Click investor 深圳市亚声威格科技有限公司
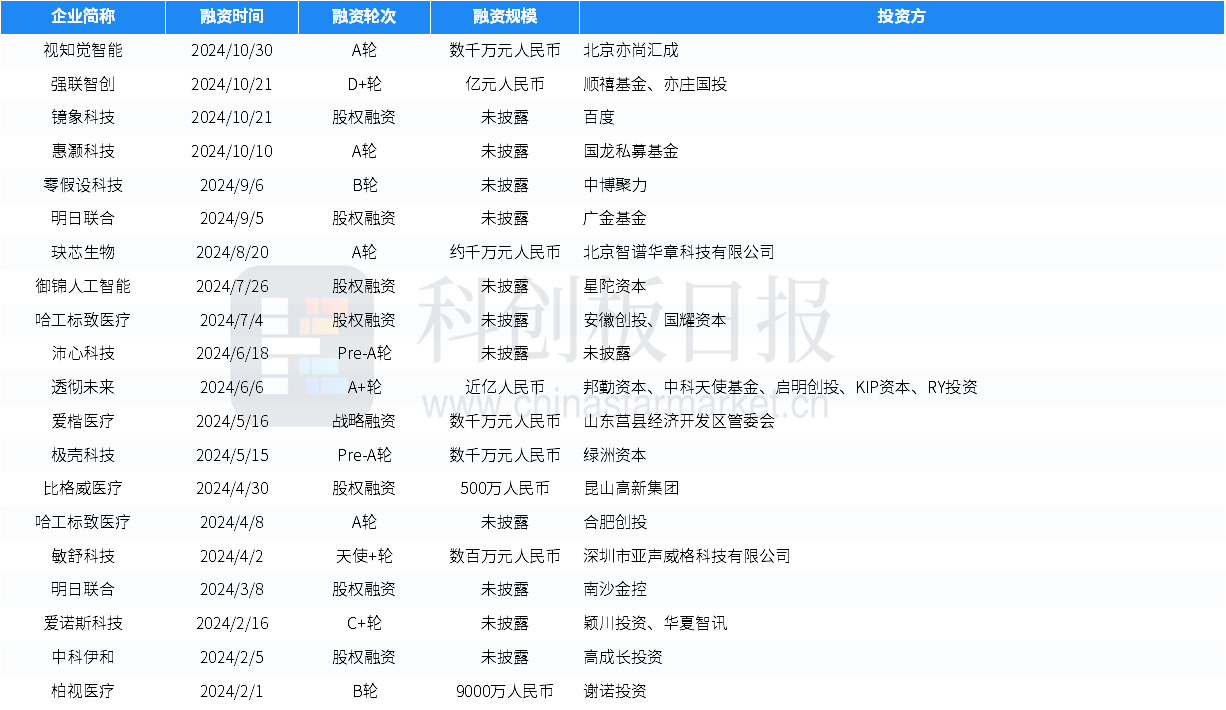Screen dimensions: 1226x710 pyautogui.click(x=687, y=556)
